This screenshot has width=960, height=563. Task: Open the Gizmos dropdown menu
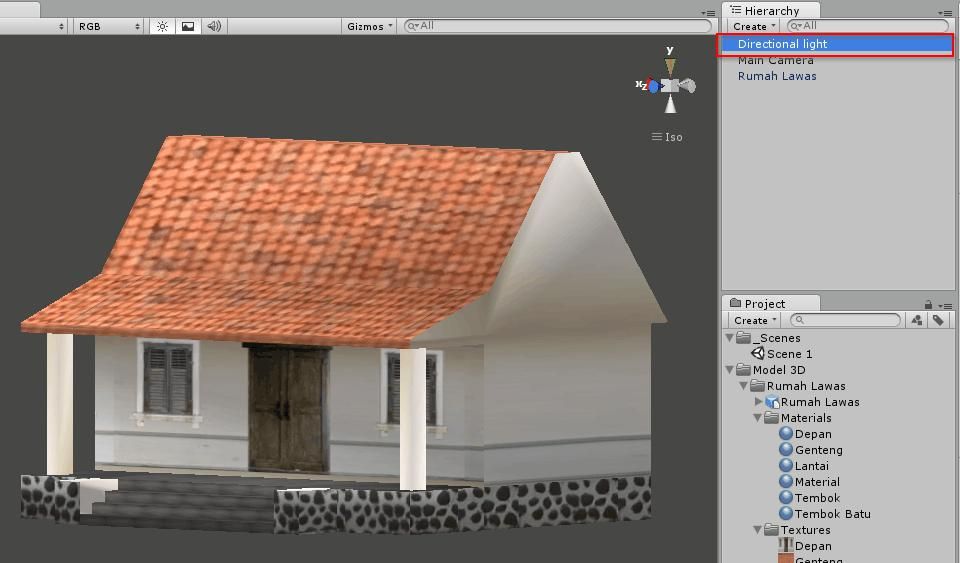pyautogui.click(x=370, y=26)
